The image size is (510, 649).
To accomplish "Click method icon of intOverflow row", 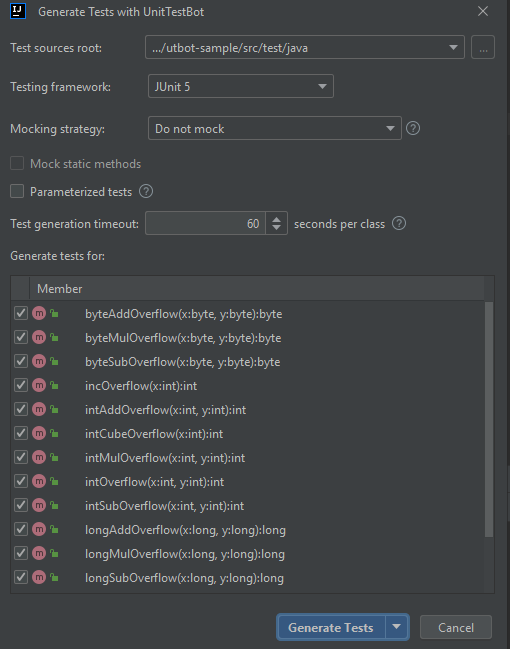I will point(39,481).
